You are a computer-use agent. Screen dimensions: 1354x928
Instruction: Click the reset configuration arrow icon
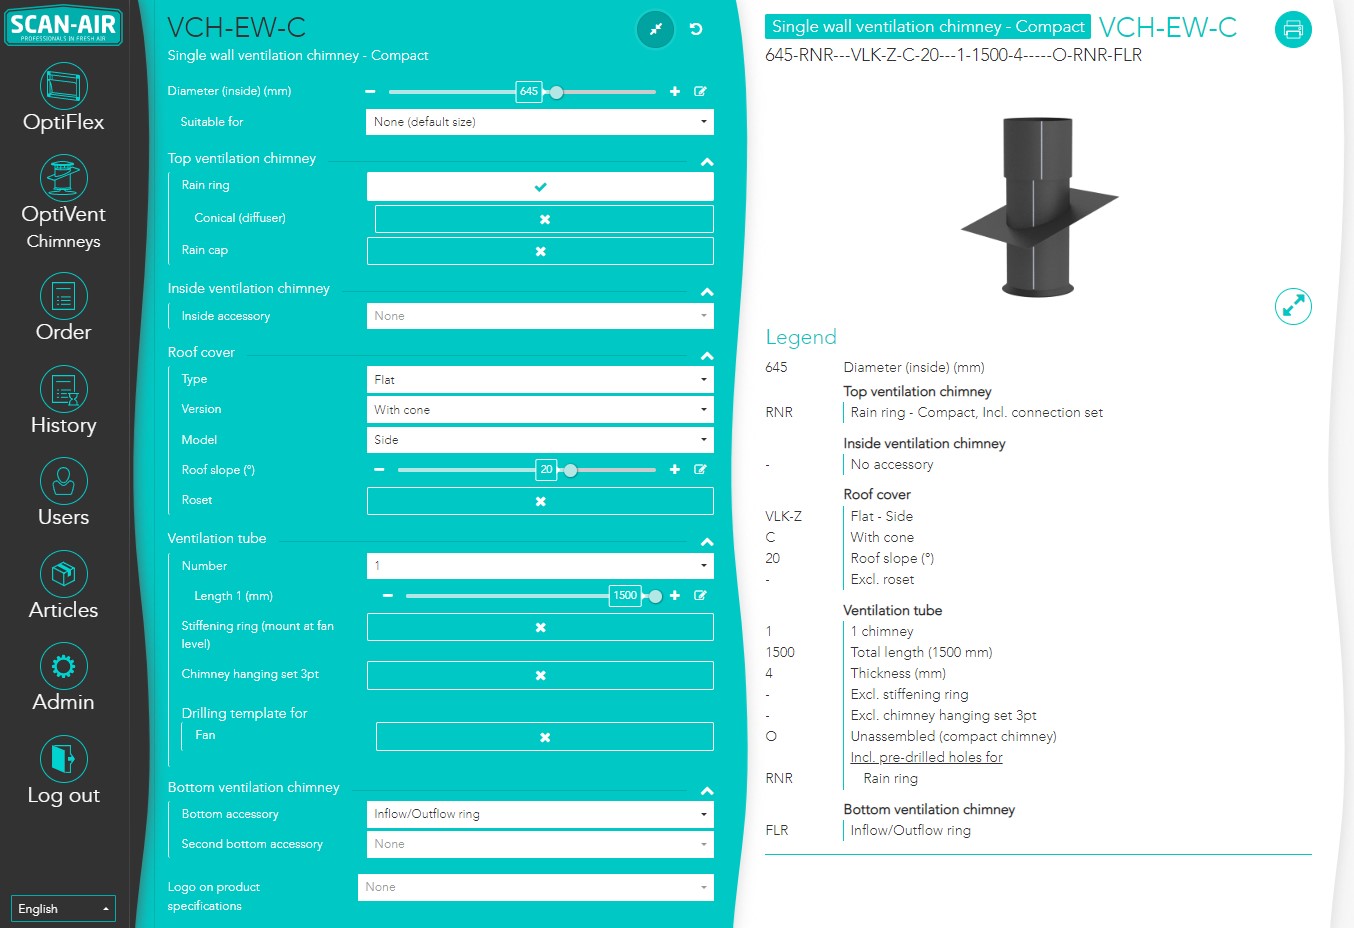tap(696, 29)
